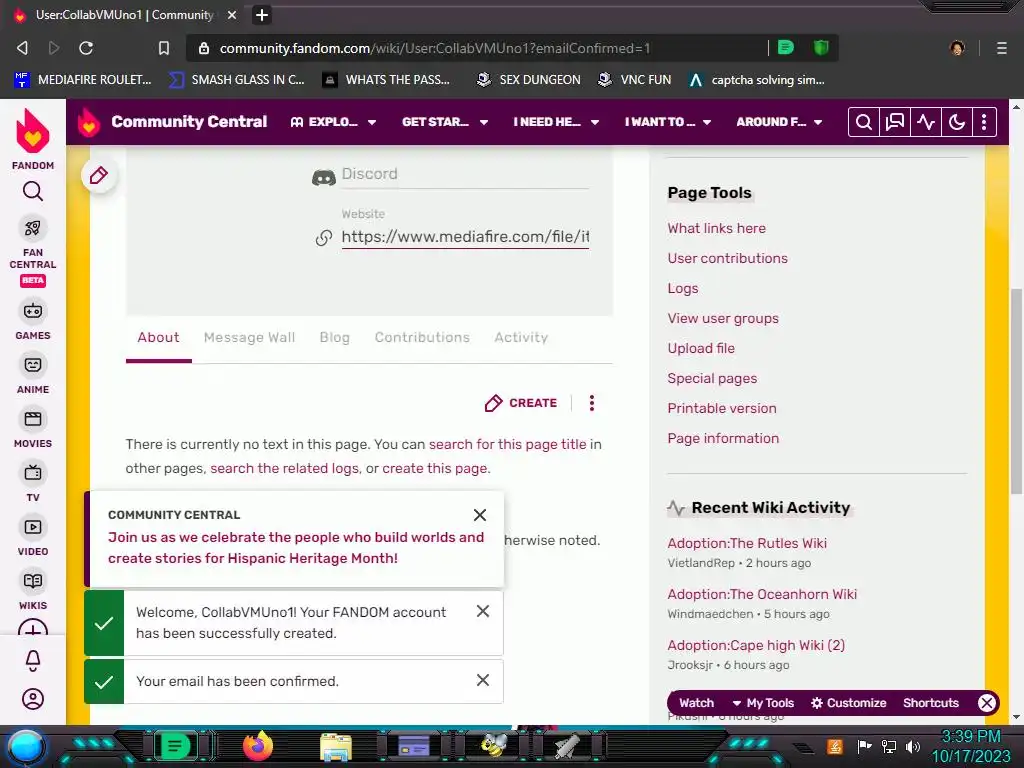Screen dimensions: 1024x768
Task: Dismiss the Community Central Hispanic Heritage banner
Action: pos(479,515)
